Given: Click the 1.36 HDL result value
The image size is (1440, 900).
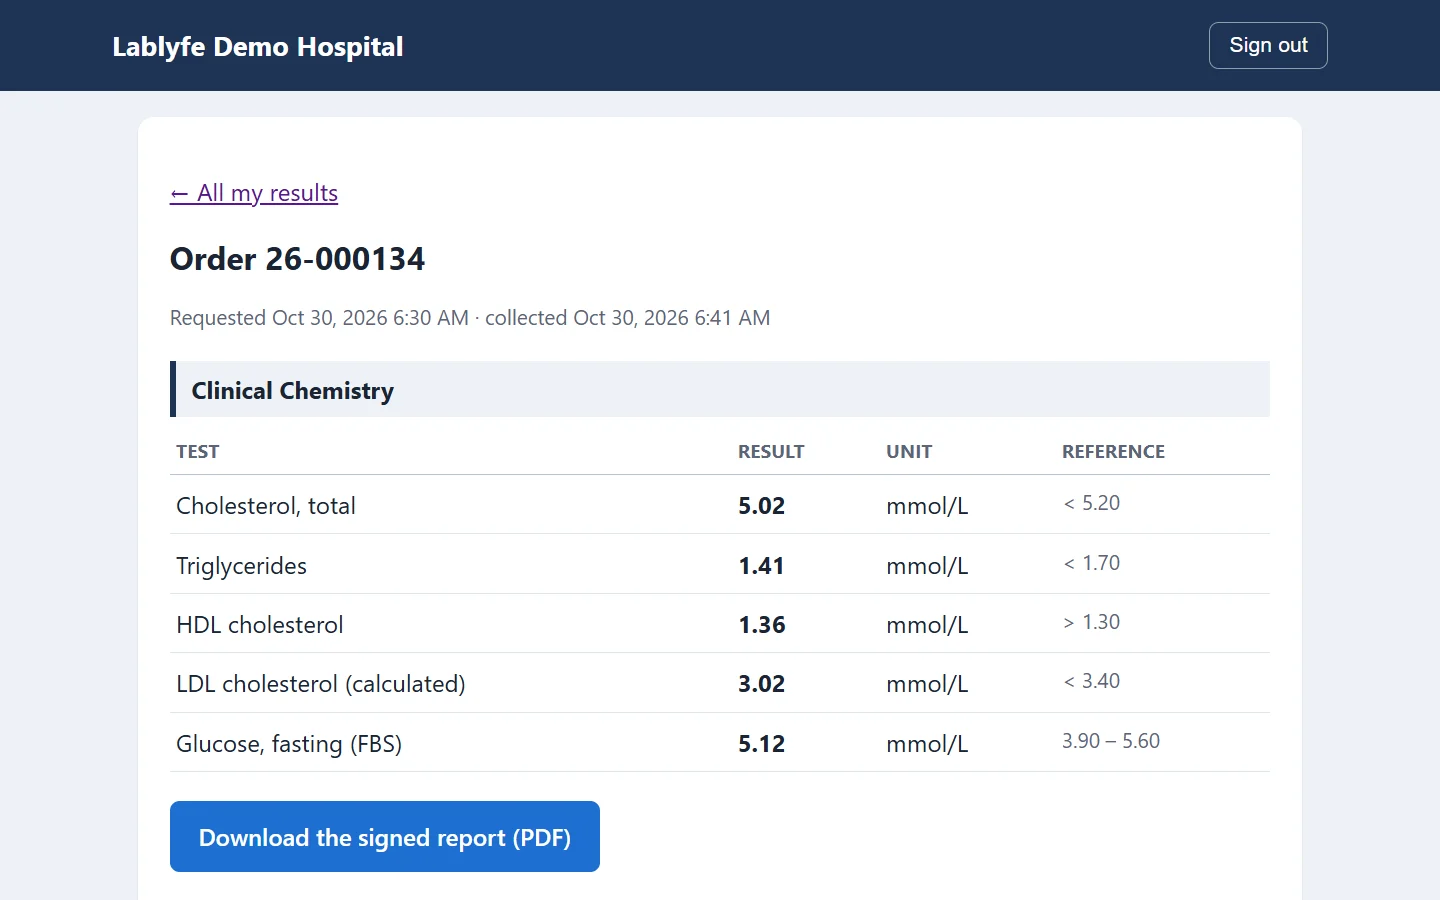Looking at the screenshot, I should [x=762, y=625].
